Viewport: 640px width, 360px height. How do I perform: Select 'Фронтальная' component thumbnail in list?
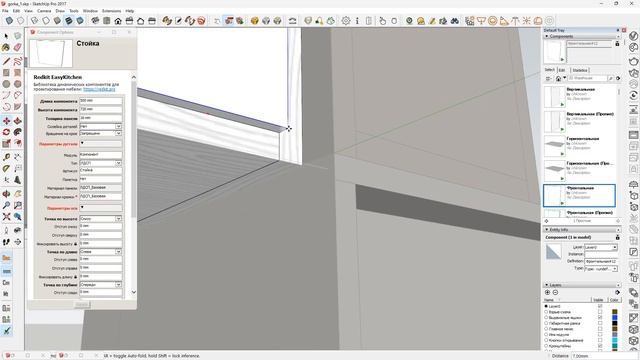[554, 196]
